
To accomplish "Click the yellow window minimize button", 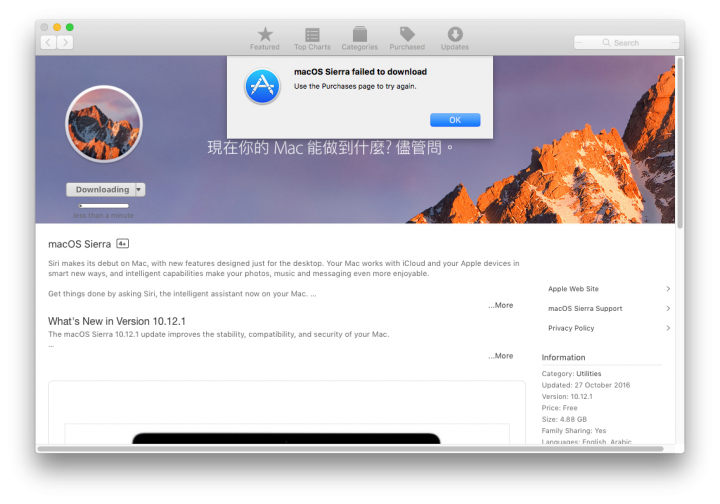I will tap(57, 27).
